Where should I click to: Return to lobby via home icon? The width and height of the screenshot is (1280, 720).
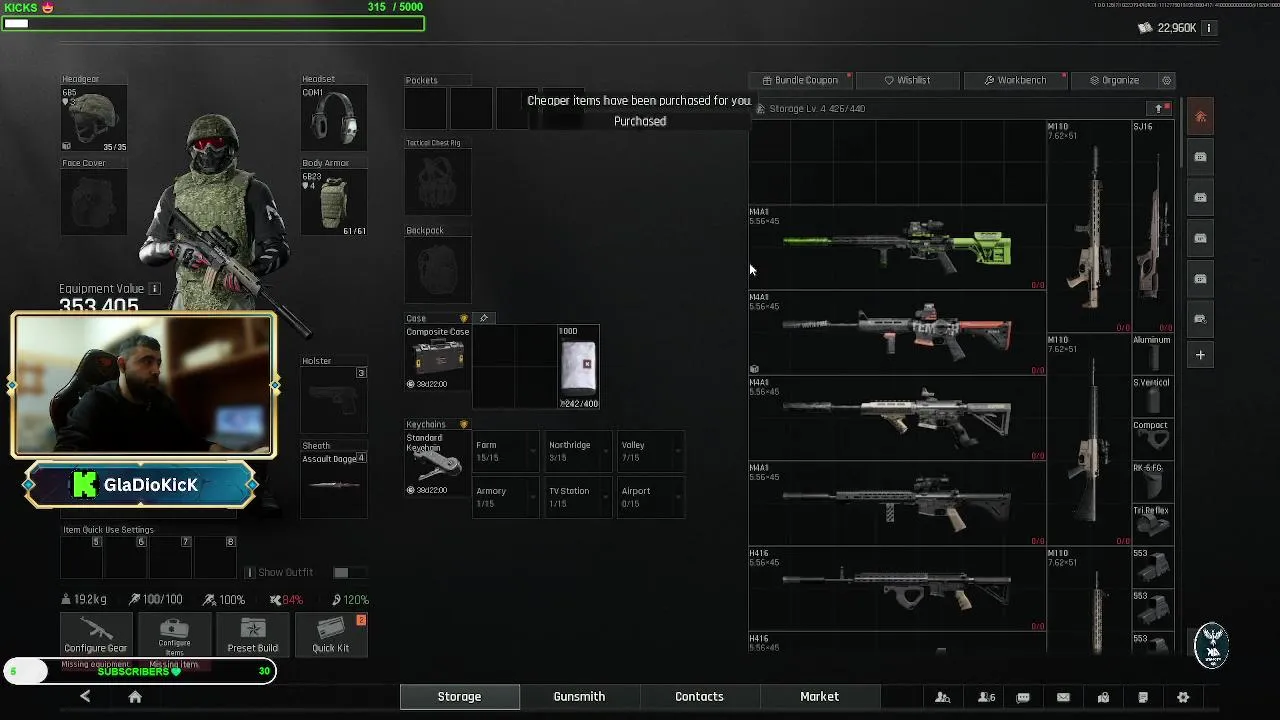(135, 697)
